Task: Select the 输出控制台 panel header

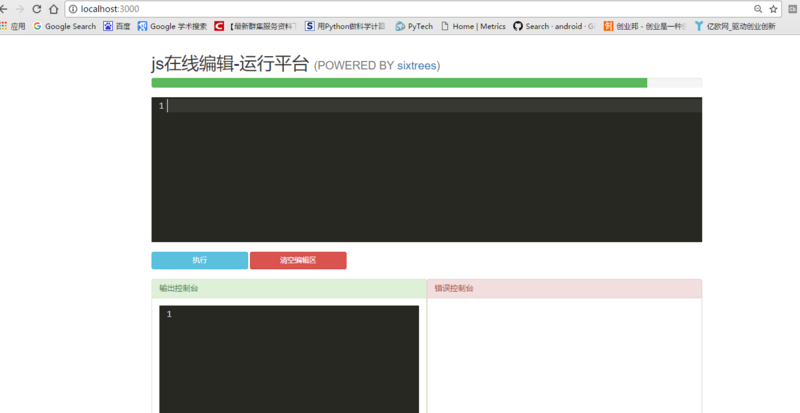Action: tap(289, 288)
